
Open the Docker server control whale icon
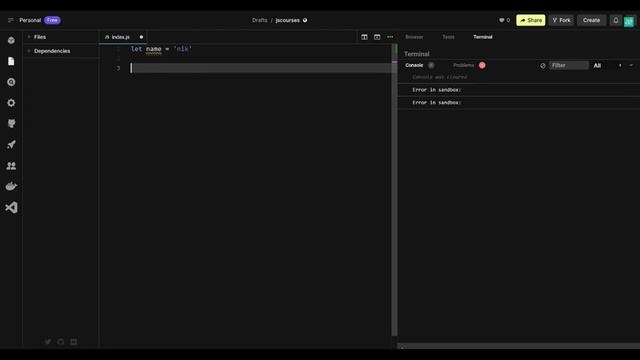coord(11,187)
